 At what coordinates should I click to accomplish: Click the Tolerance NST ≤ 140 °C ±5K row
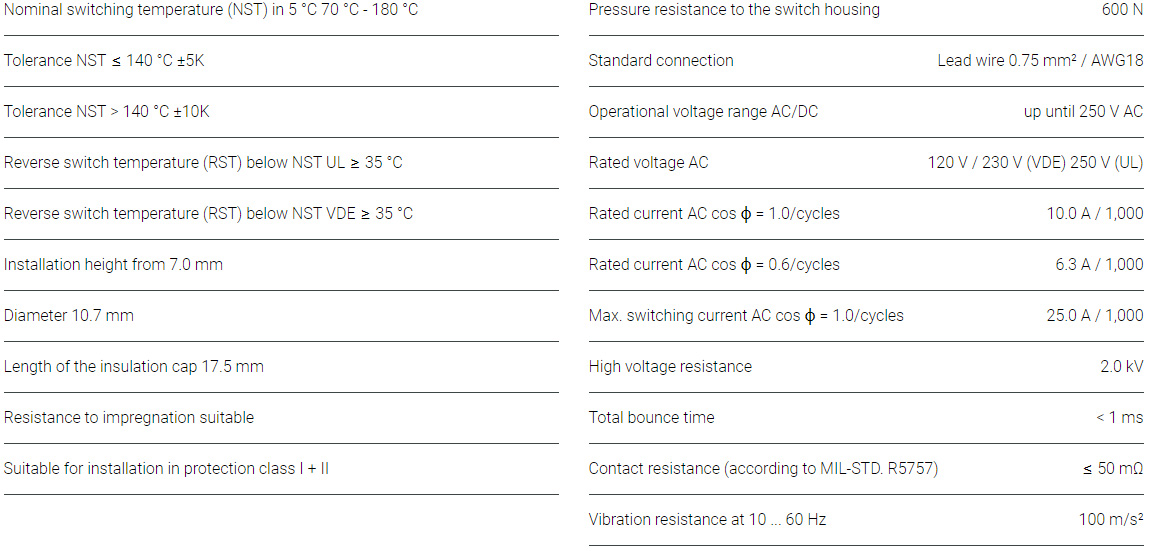click(105, 61)
